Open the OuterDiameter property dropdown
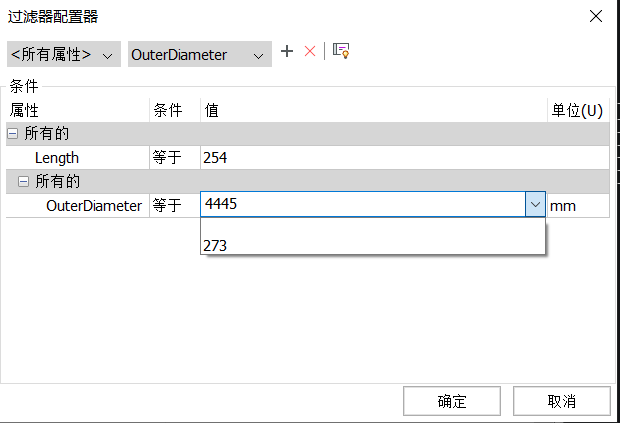The image size is (620, 423). pyautogui.click(x=200, y=54)
